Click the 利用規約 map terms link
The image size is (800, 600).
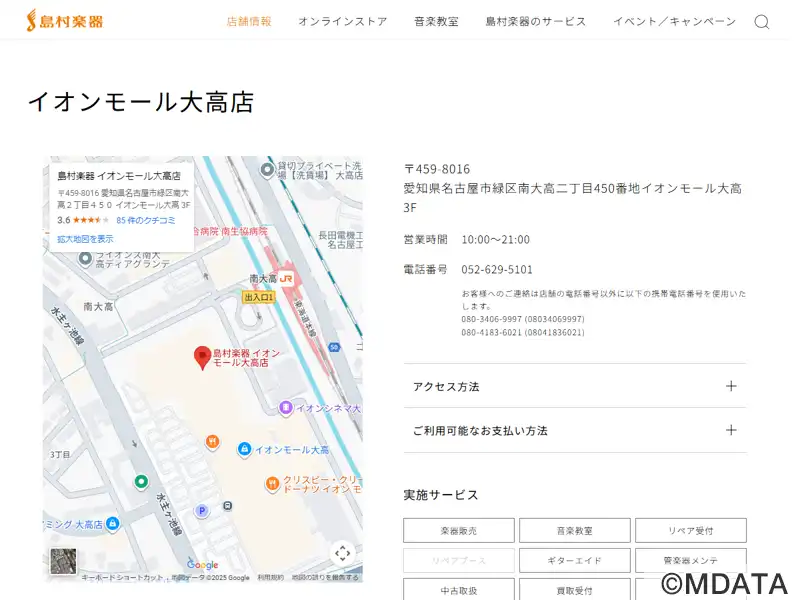tap(270, 578)
